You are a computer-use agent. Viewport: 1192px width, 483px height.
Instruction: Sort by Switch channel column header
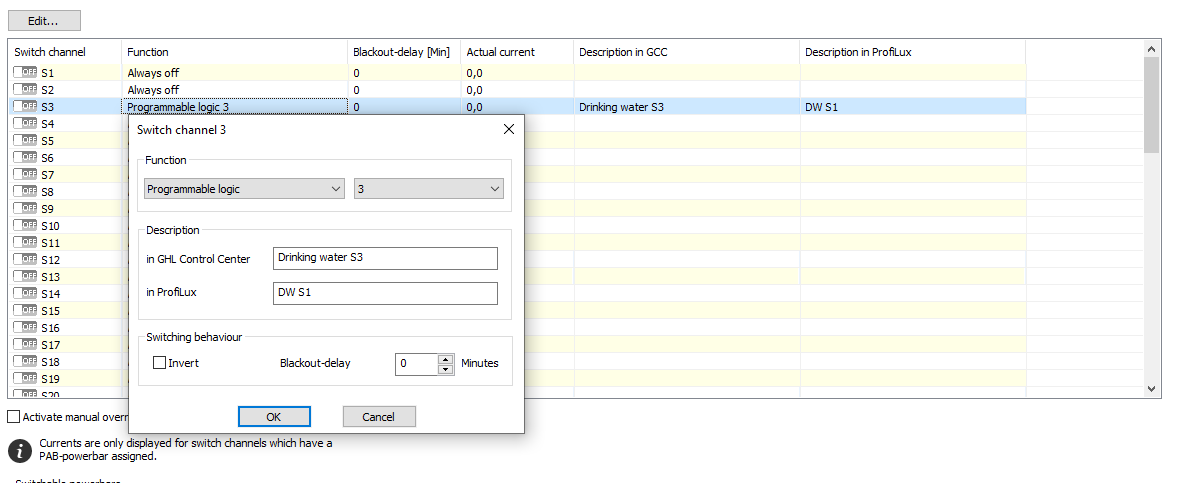[x=65, y=52]
